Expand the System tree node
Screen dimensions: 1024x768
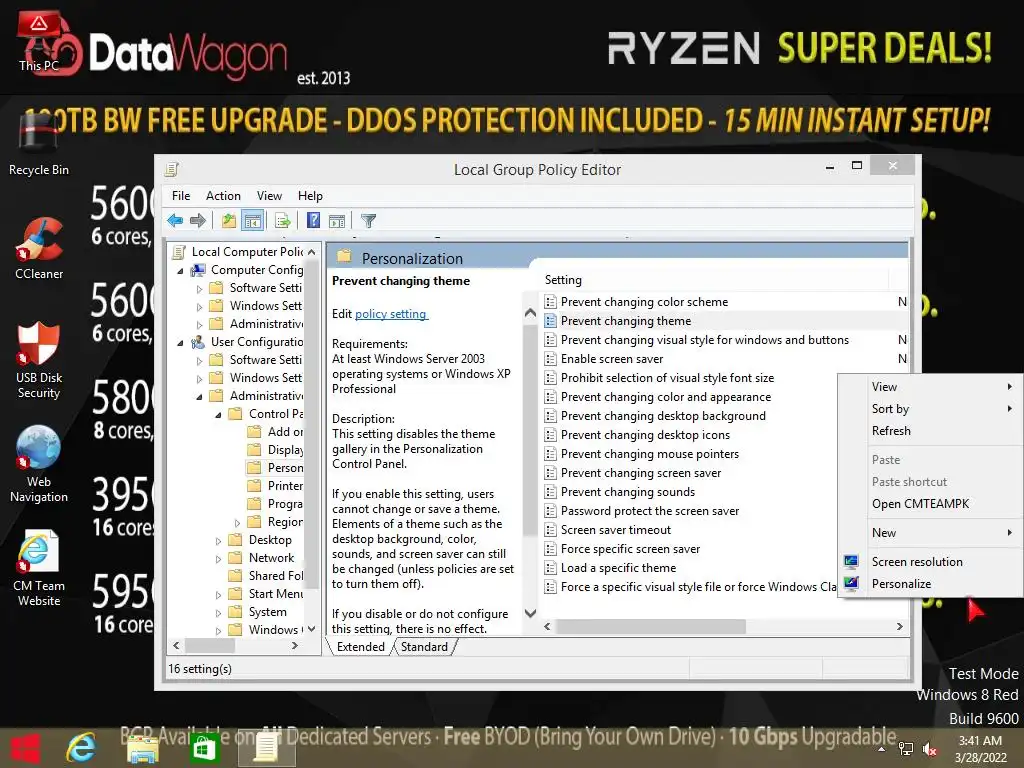pyautogui.click(x=219, y=613)
